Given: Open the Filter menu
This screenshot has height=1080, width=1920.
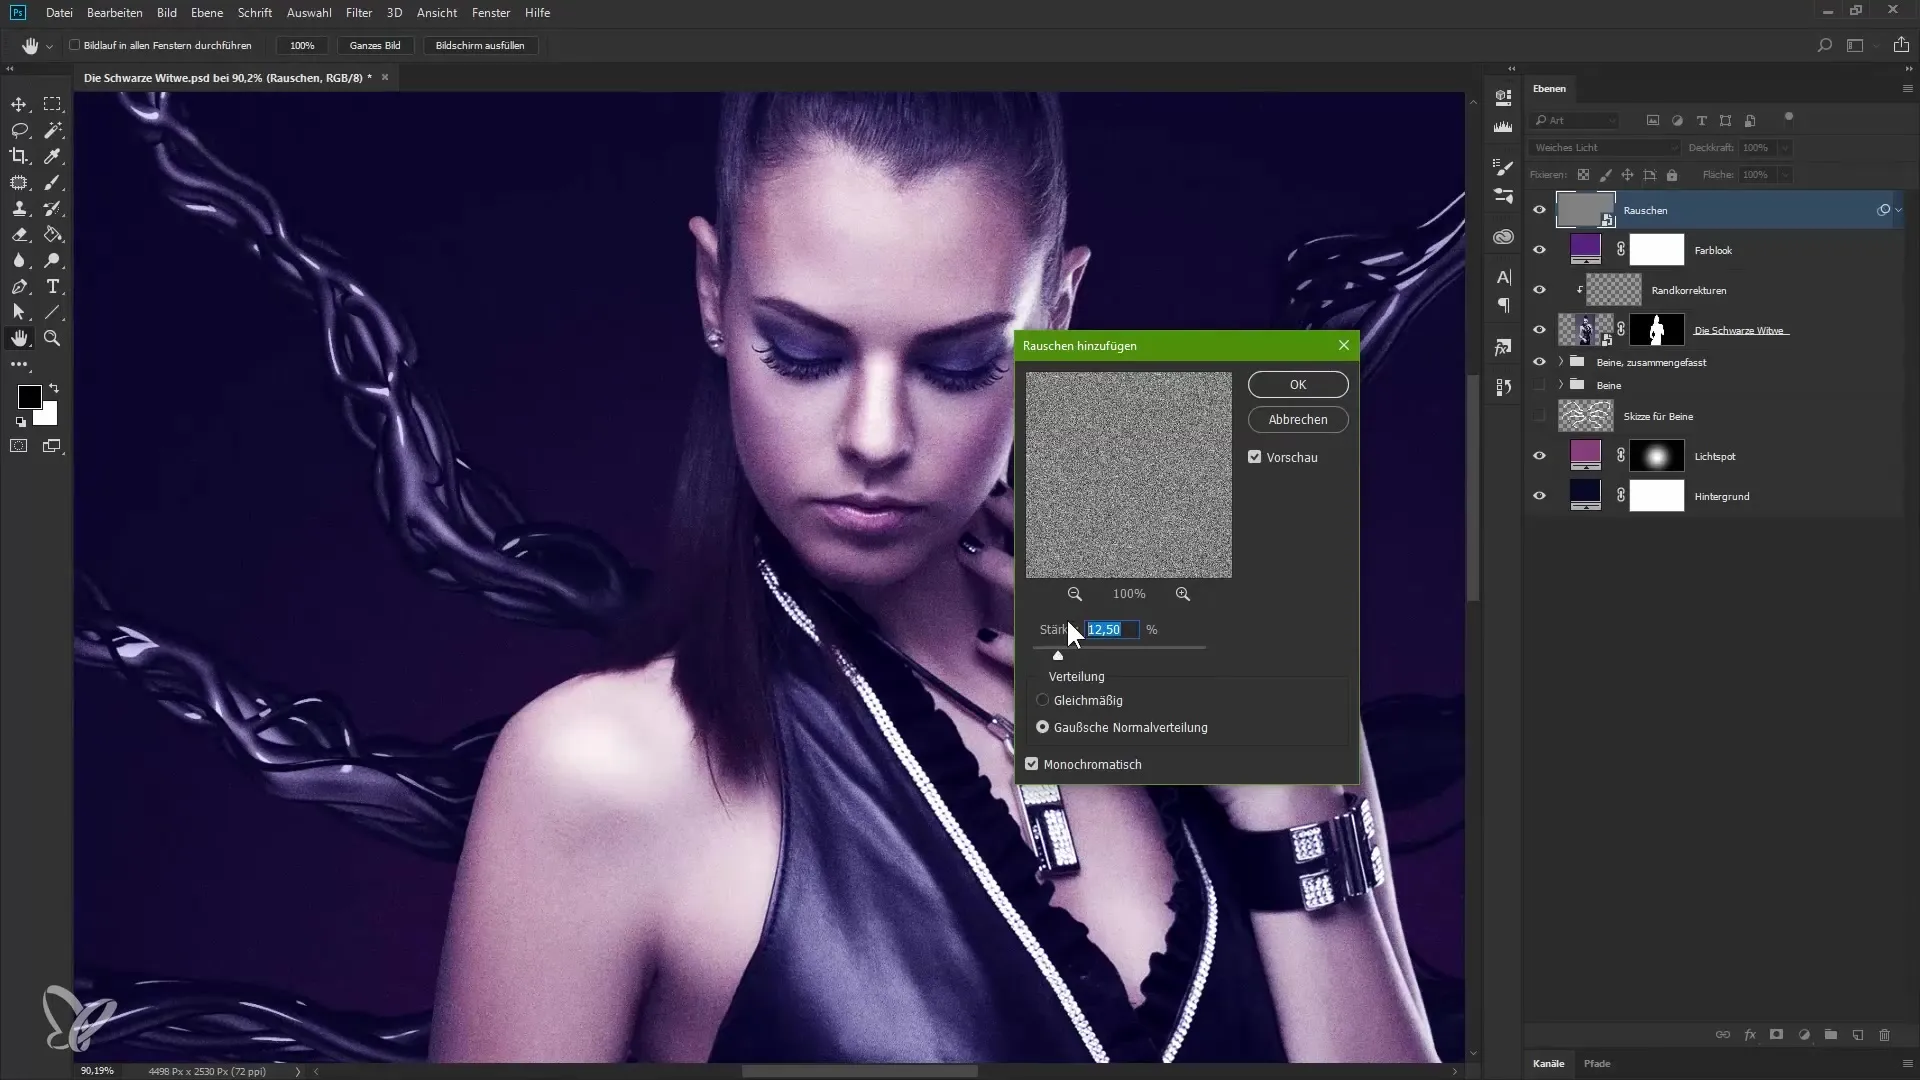Looking at the screenshot, I should tap(359, 12).
